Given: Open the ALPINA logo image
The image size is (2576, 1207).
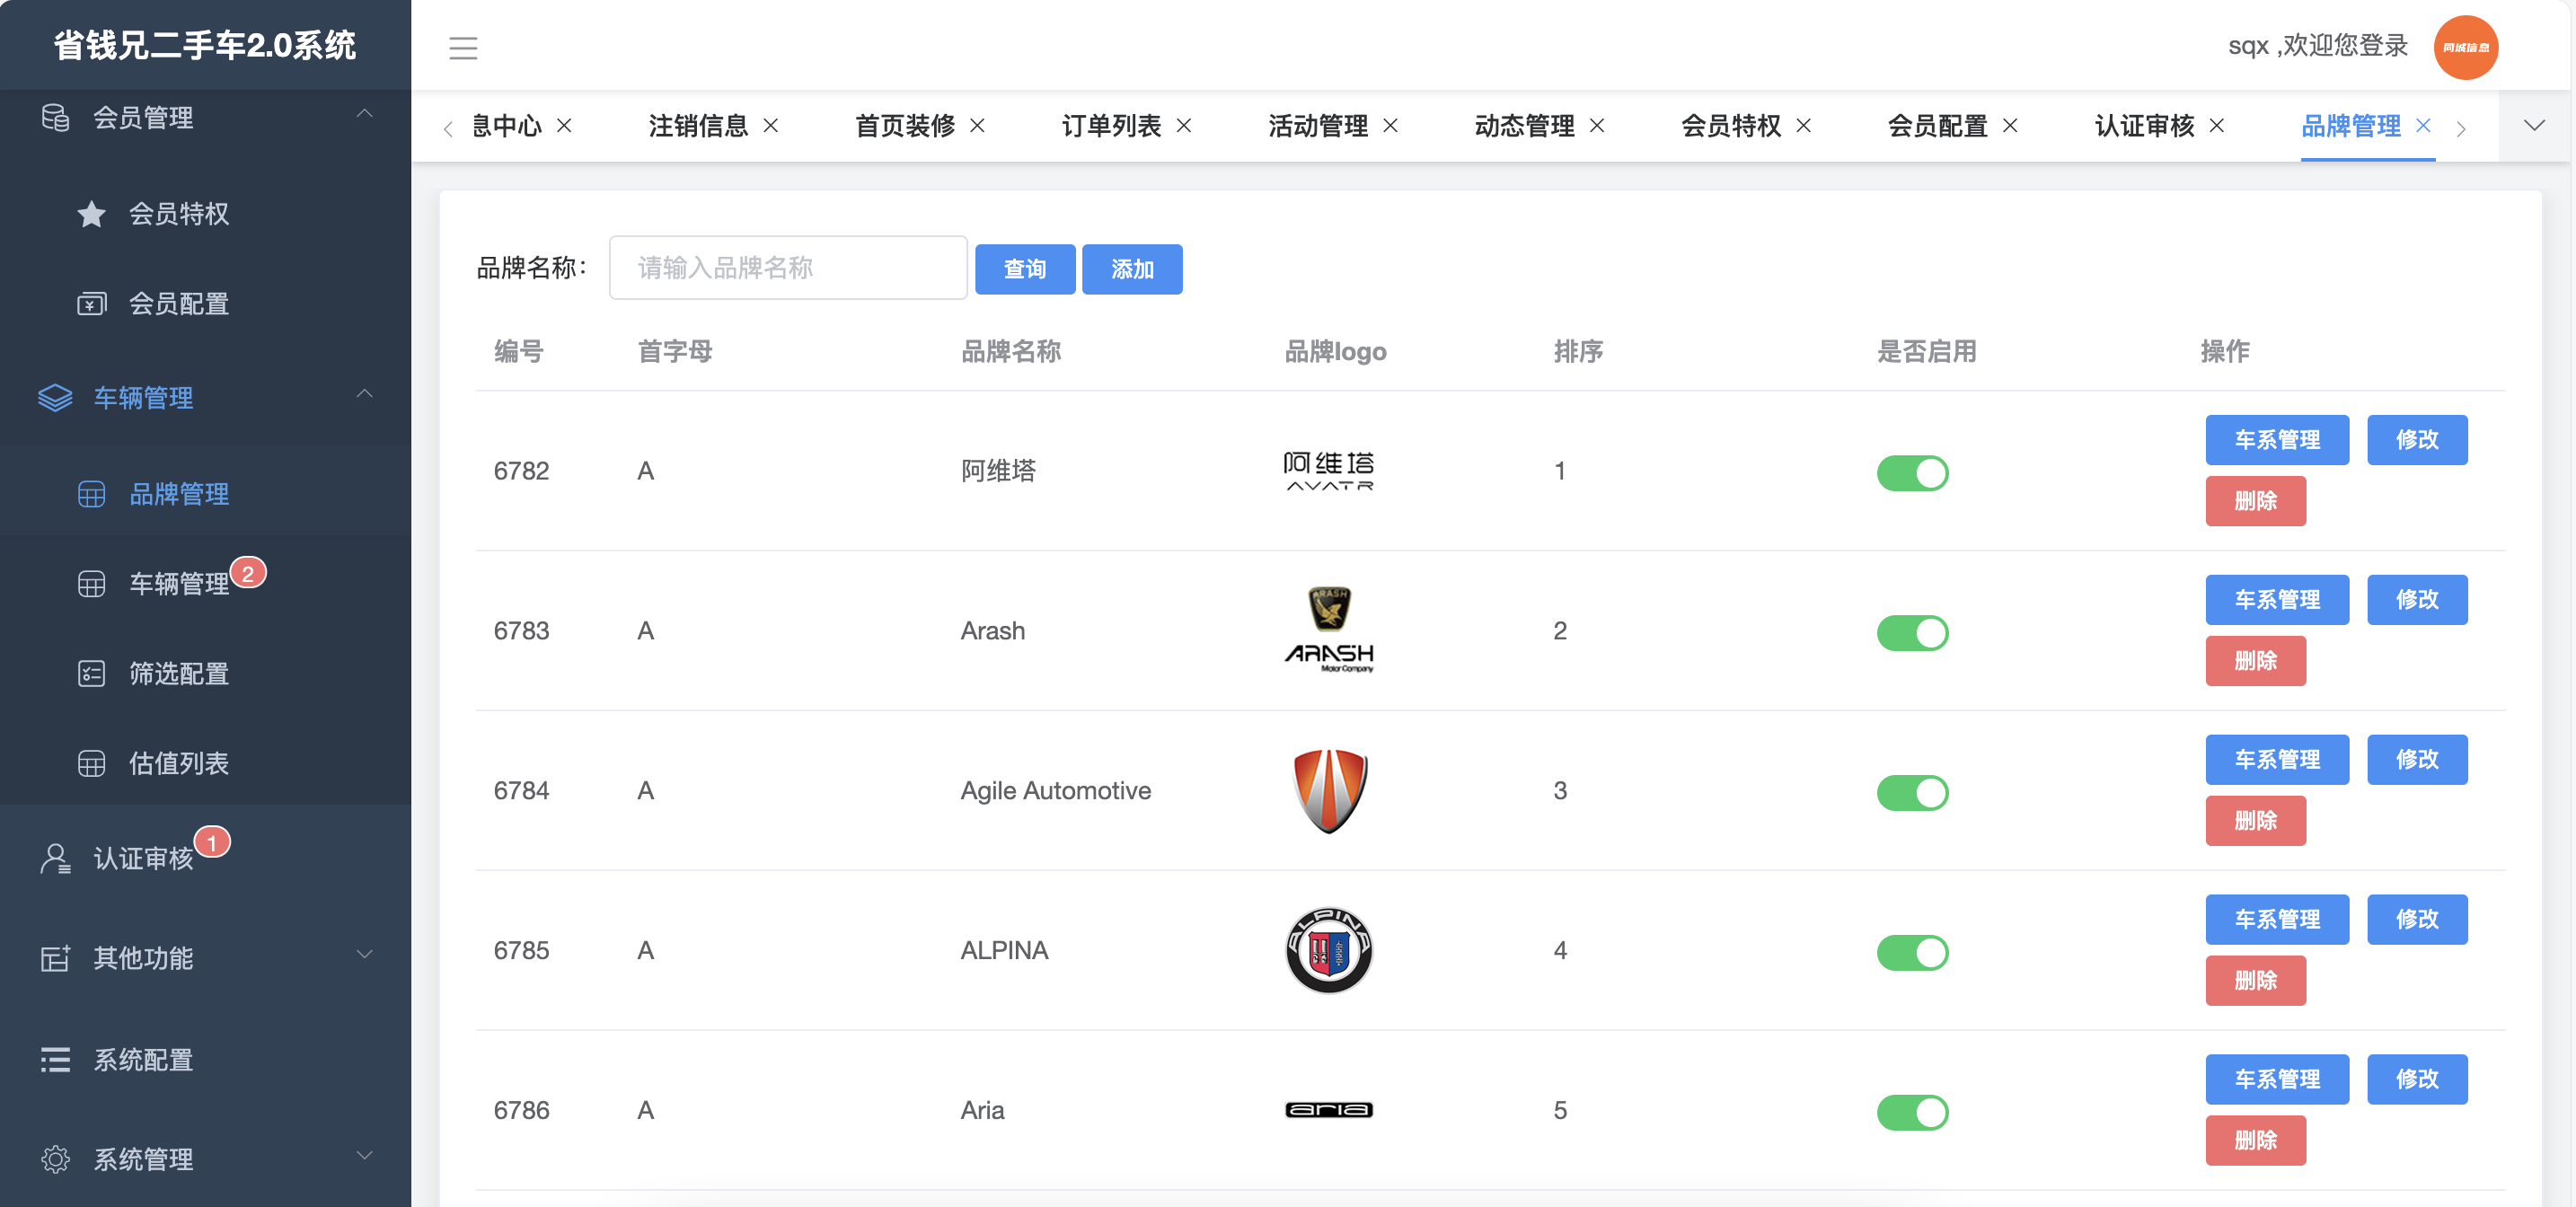Looking at the screenshot, I should [x=1329, y=950].
